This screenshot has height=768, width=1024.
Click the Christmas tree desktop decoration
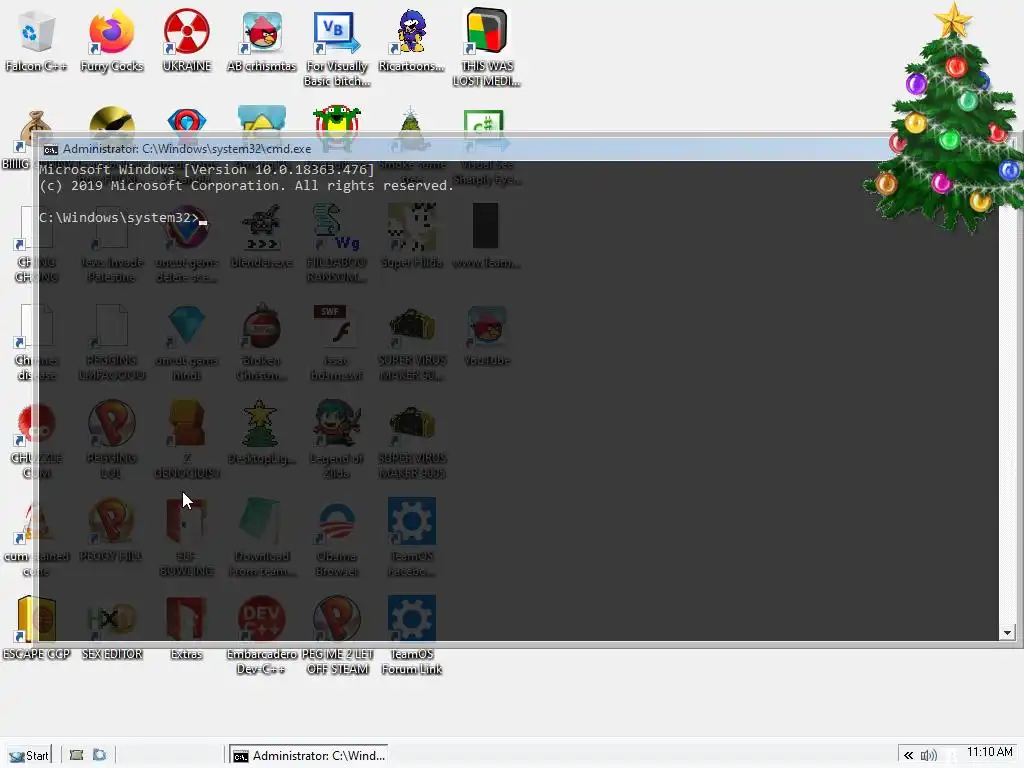tap(947, 118)
